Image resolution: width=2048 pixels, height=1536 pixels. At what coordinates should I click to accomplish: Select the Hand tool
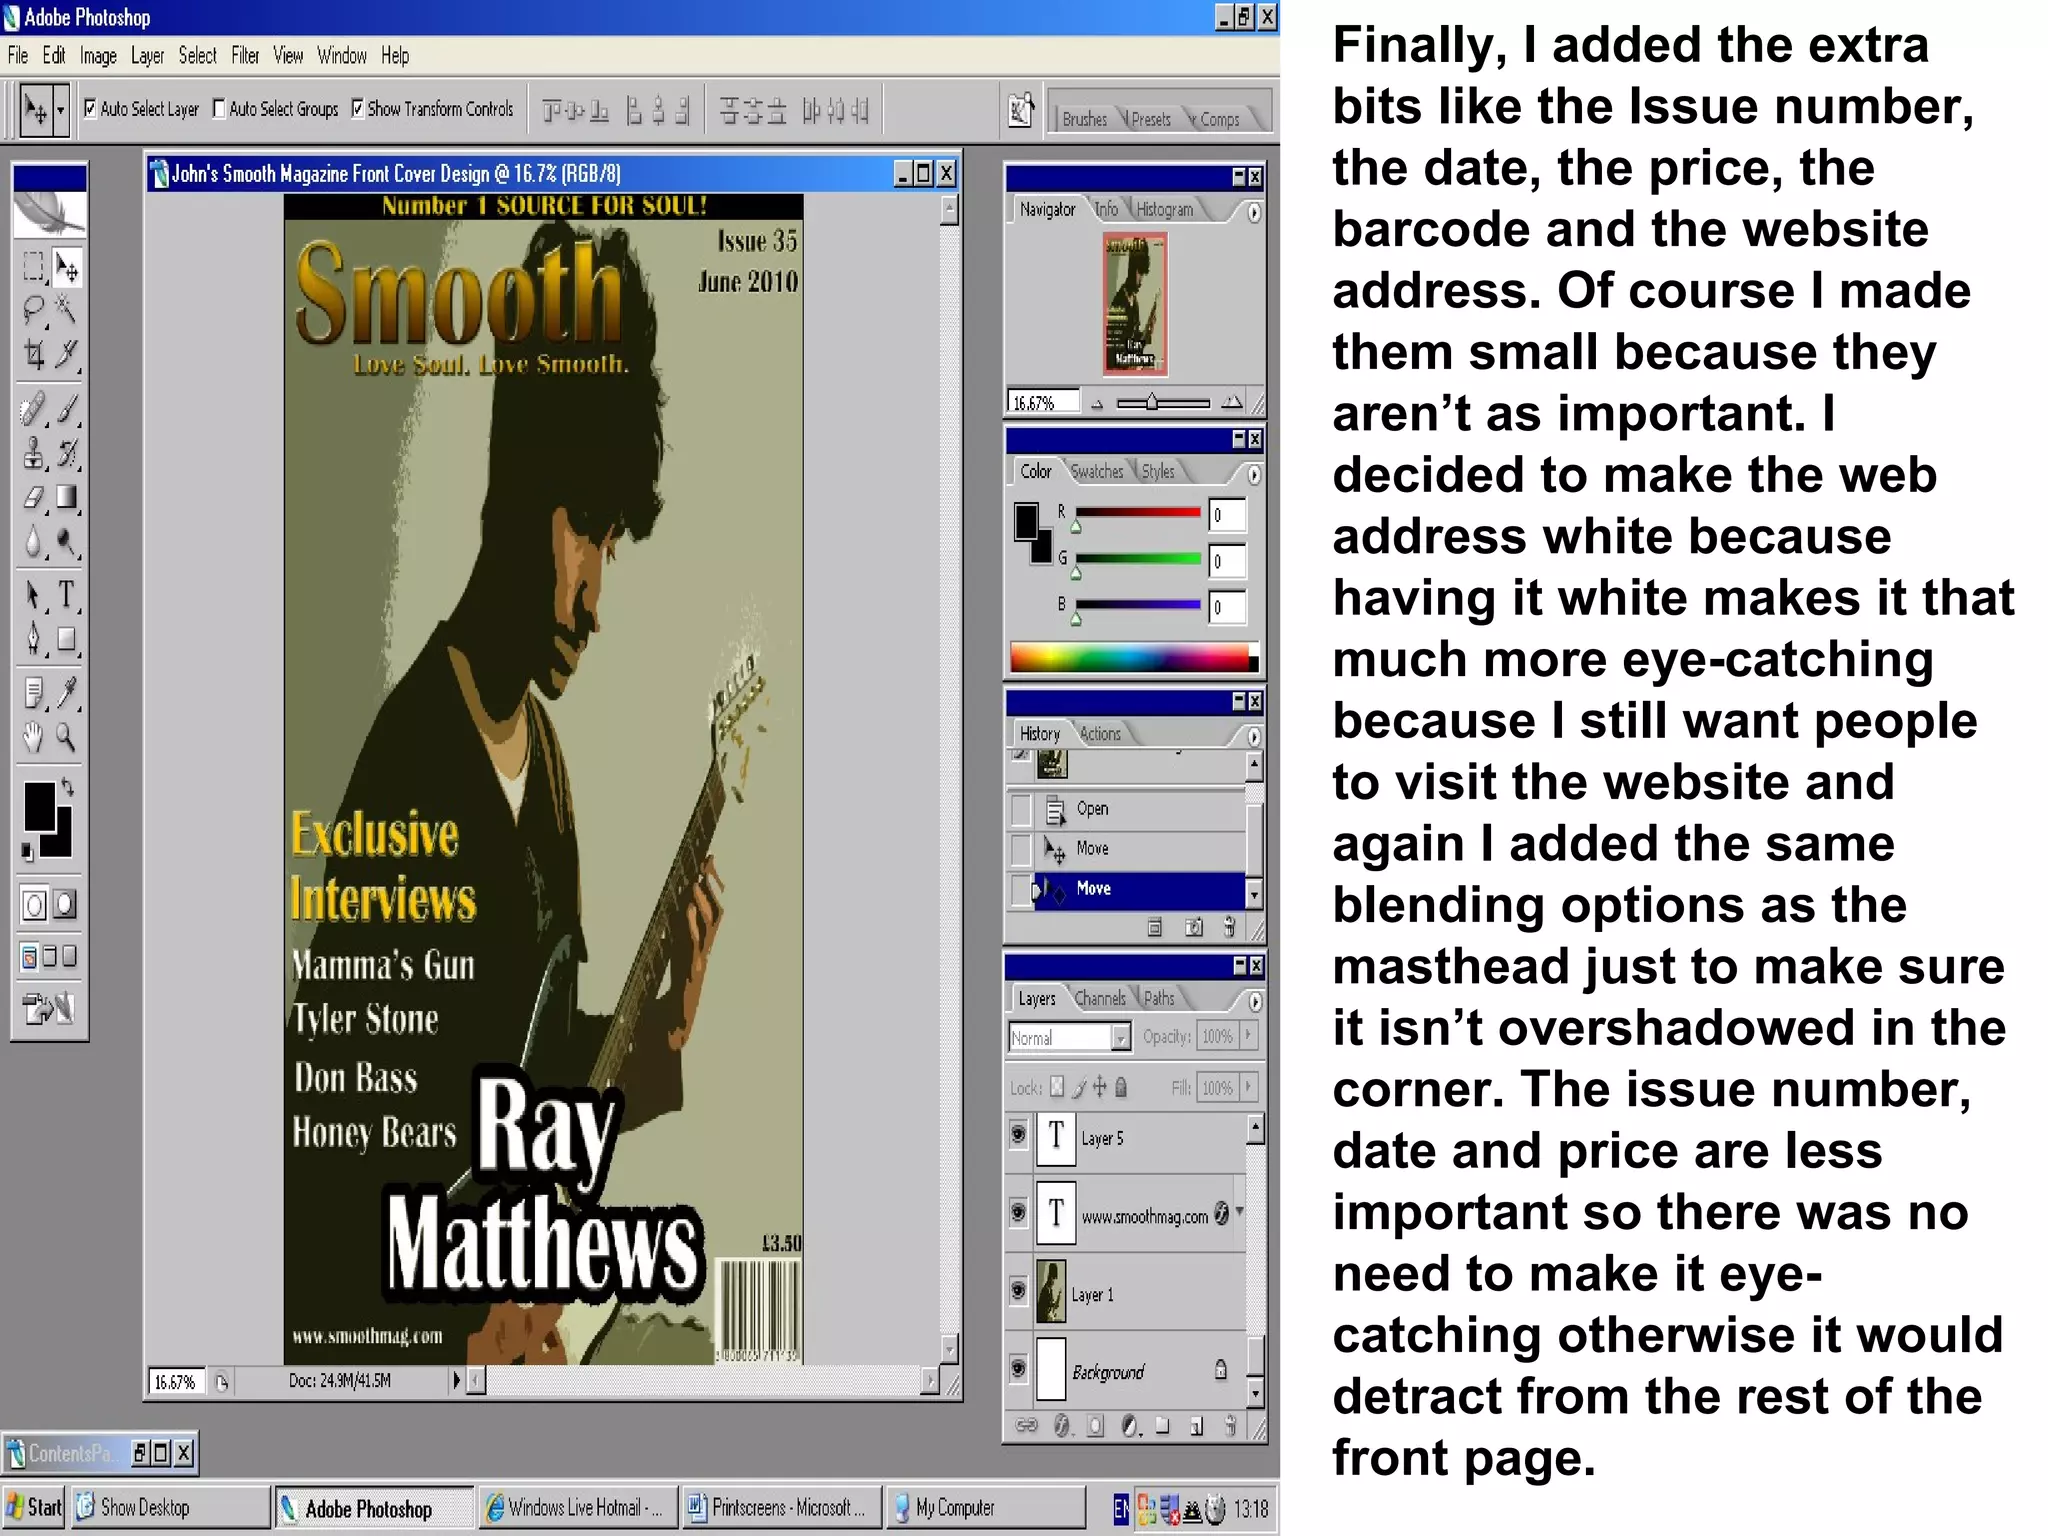tap(33, 737)
